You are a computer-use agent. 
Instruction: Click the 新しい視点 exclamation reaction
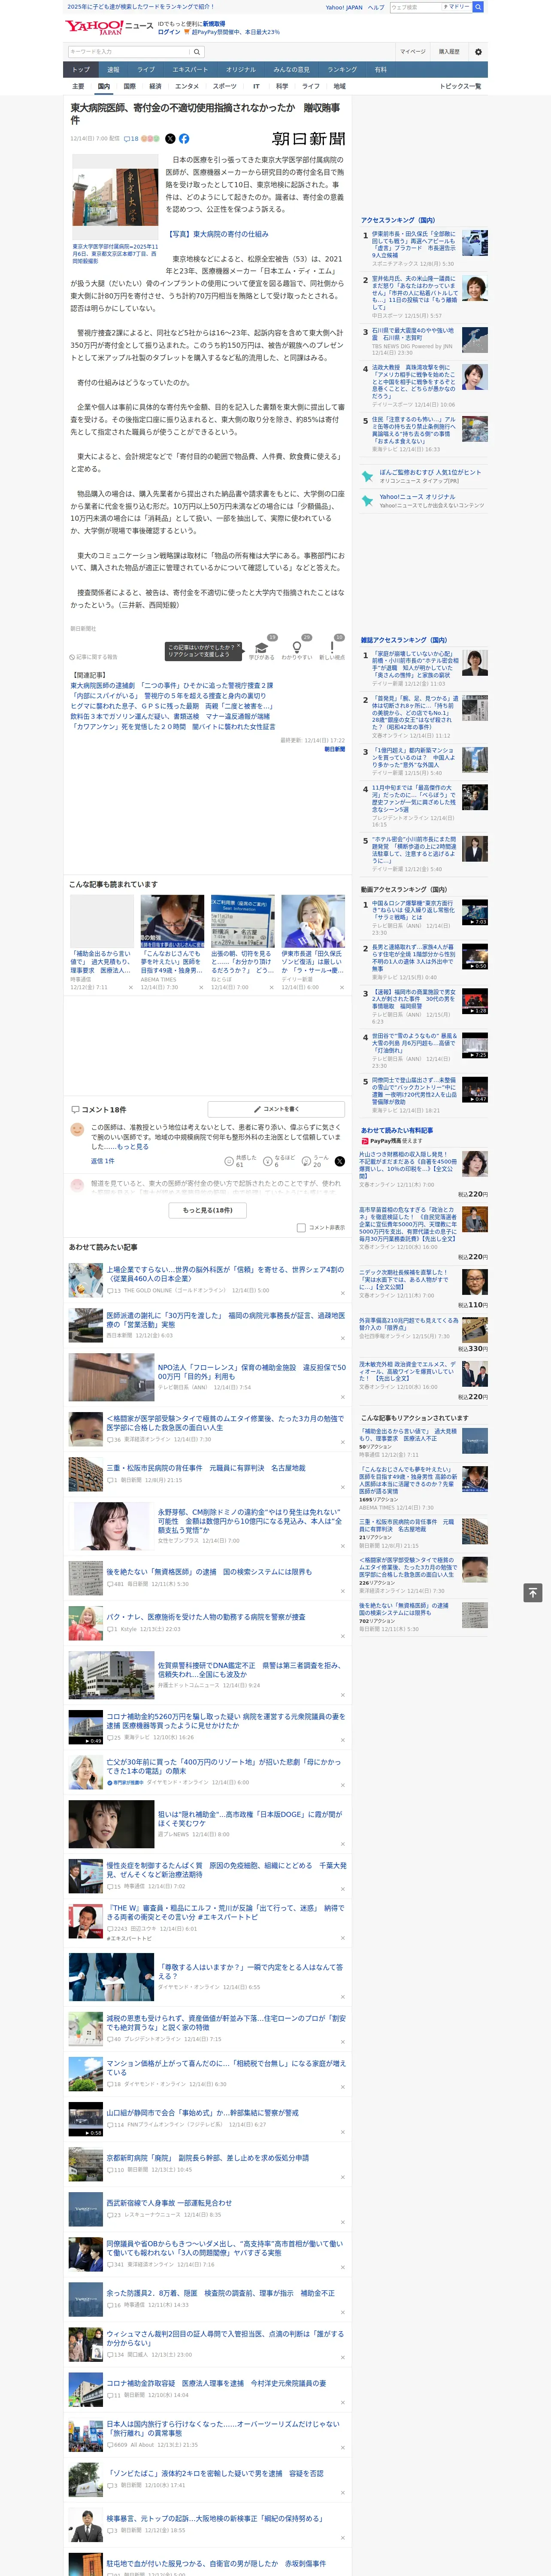[x=332, y=649]
